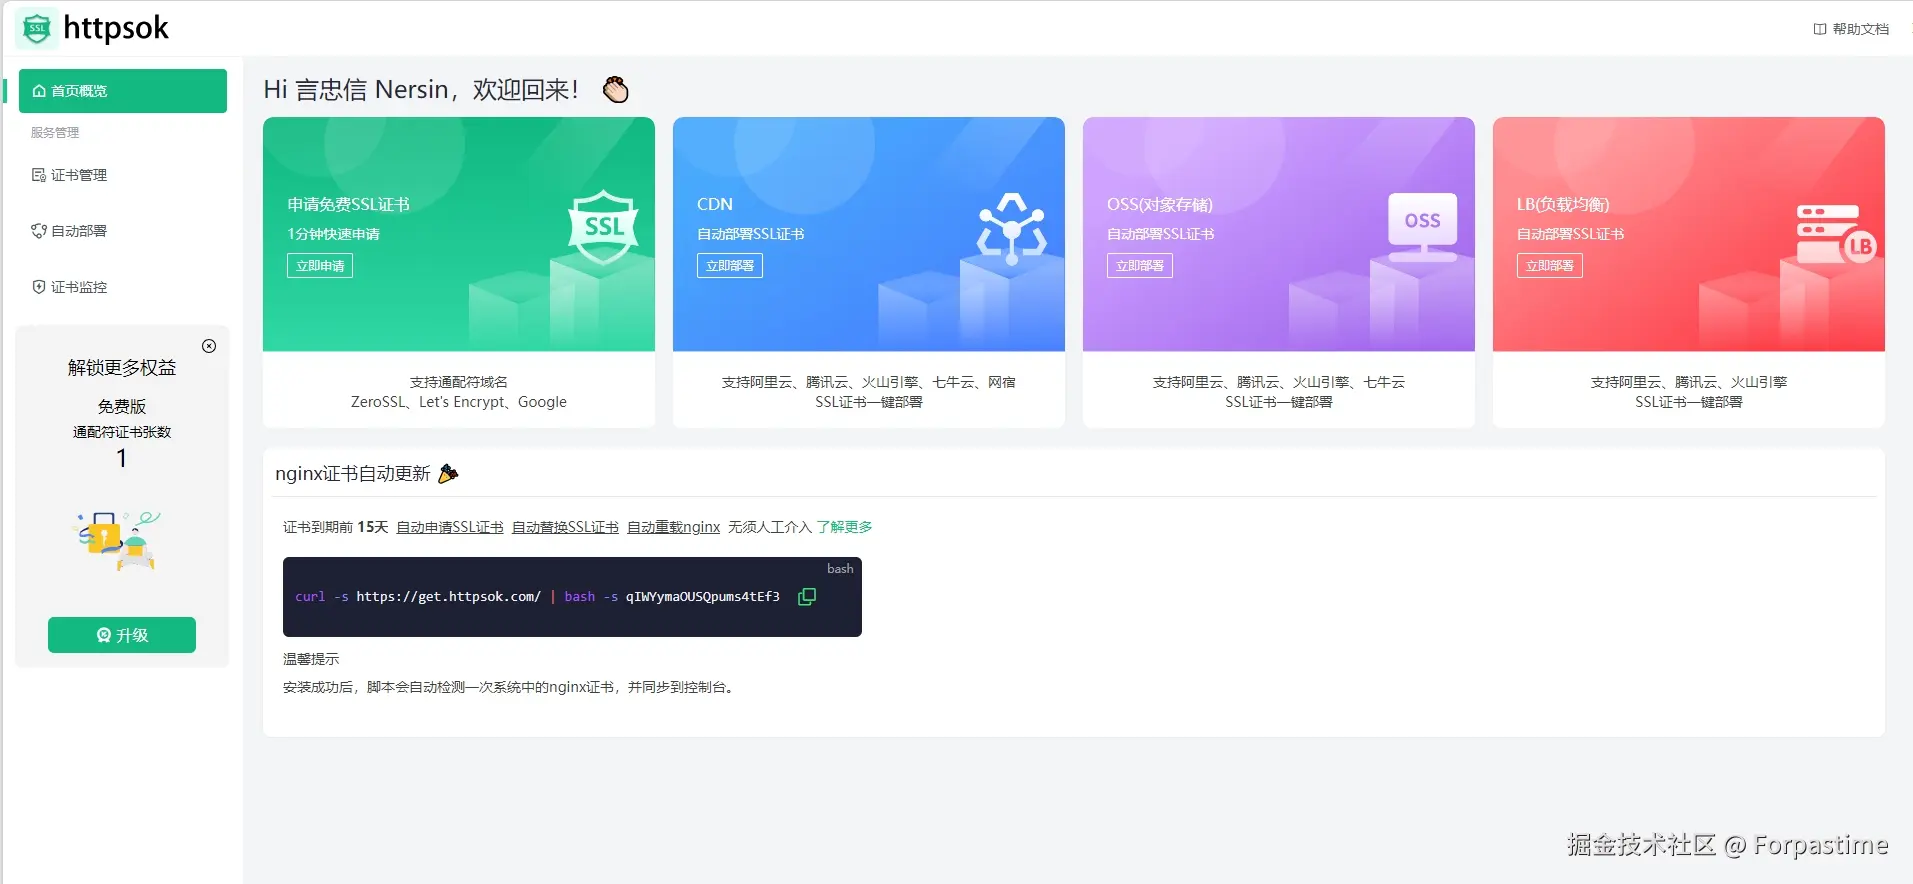This screenshot has height=884, width=1913.
Task: Click the 自动替换SSL证书 underlined text
Action: coord(565,527)
